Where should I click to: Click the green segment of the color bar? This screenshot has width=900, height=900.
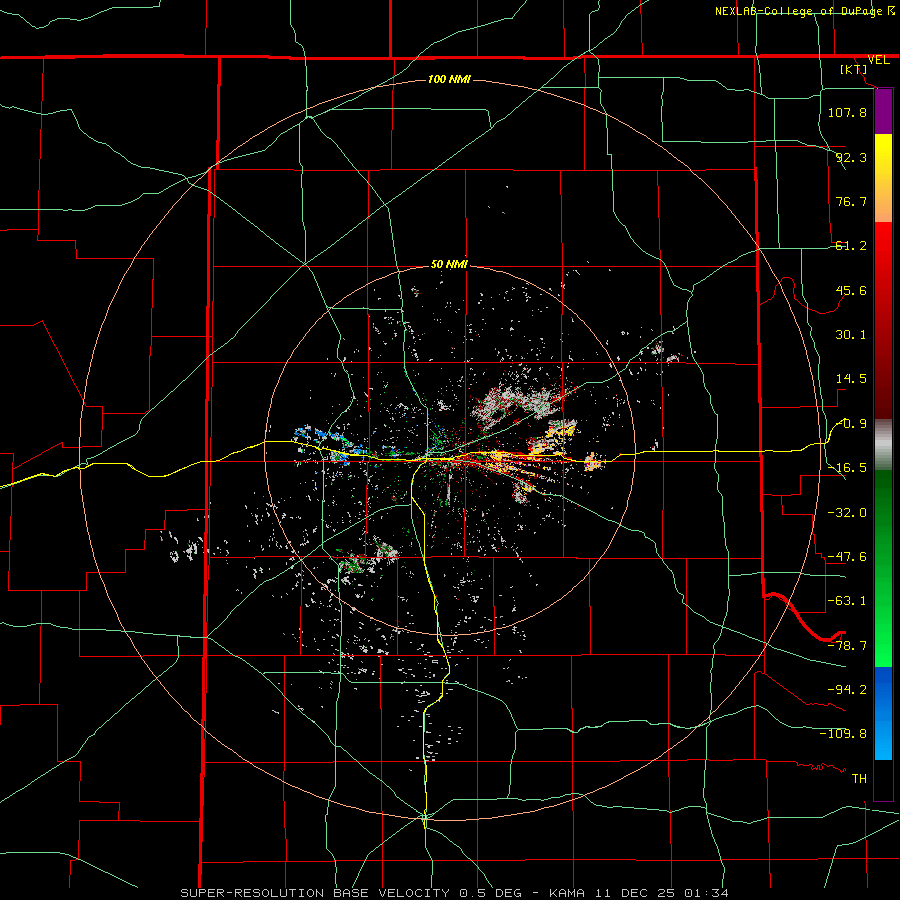pos(883,568)
